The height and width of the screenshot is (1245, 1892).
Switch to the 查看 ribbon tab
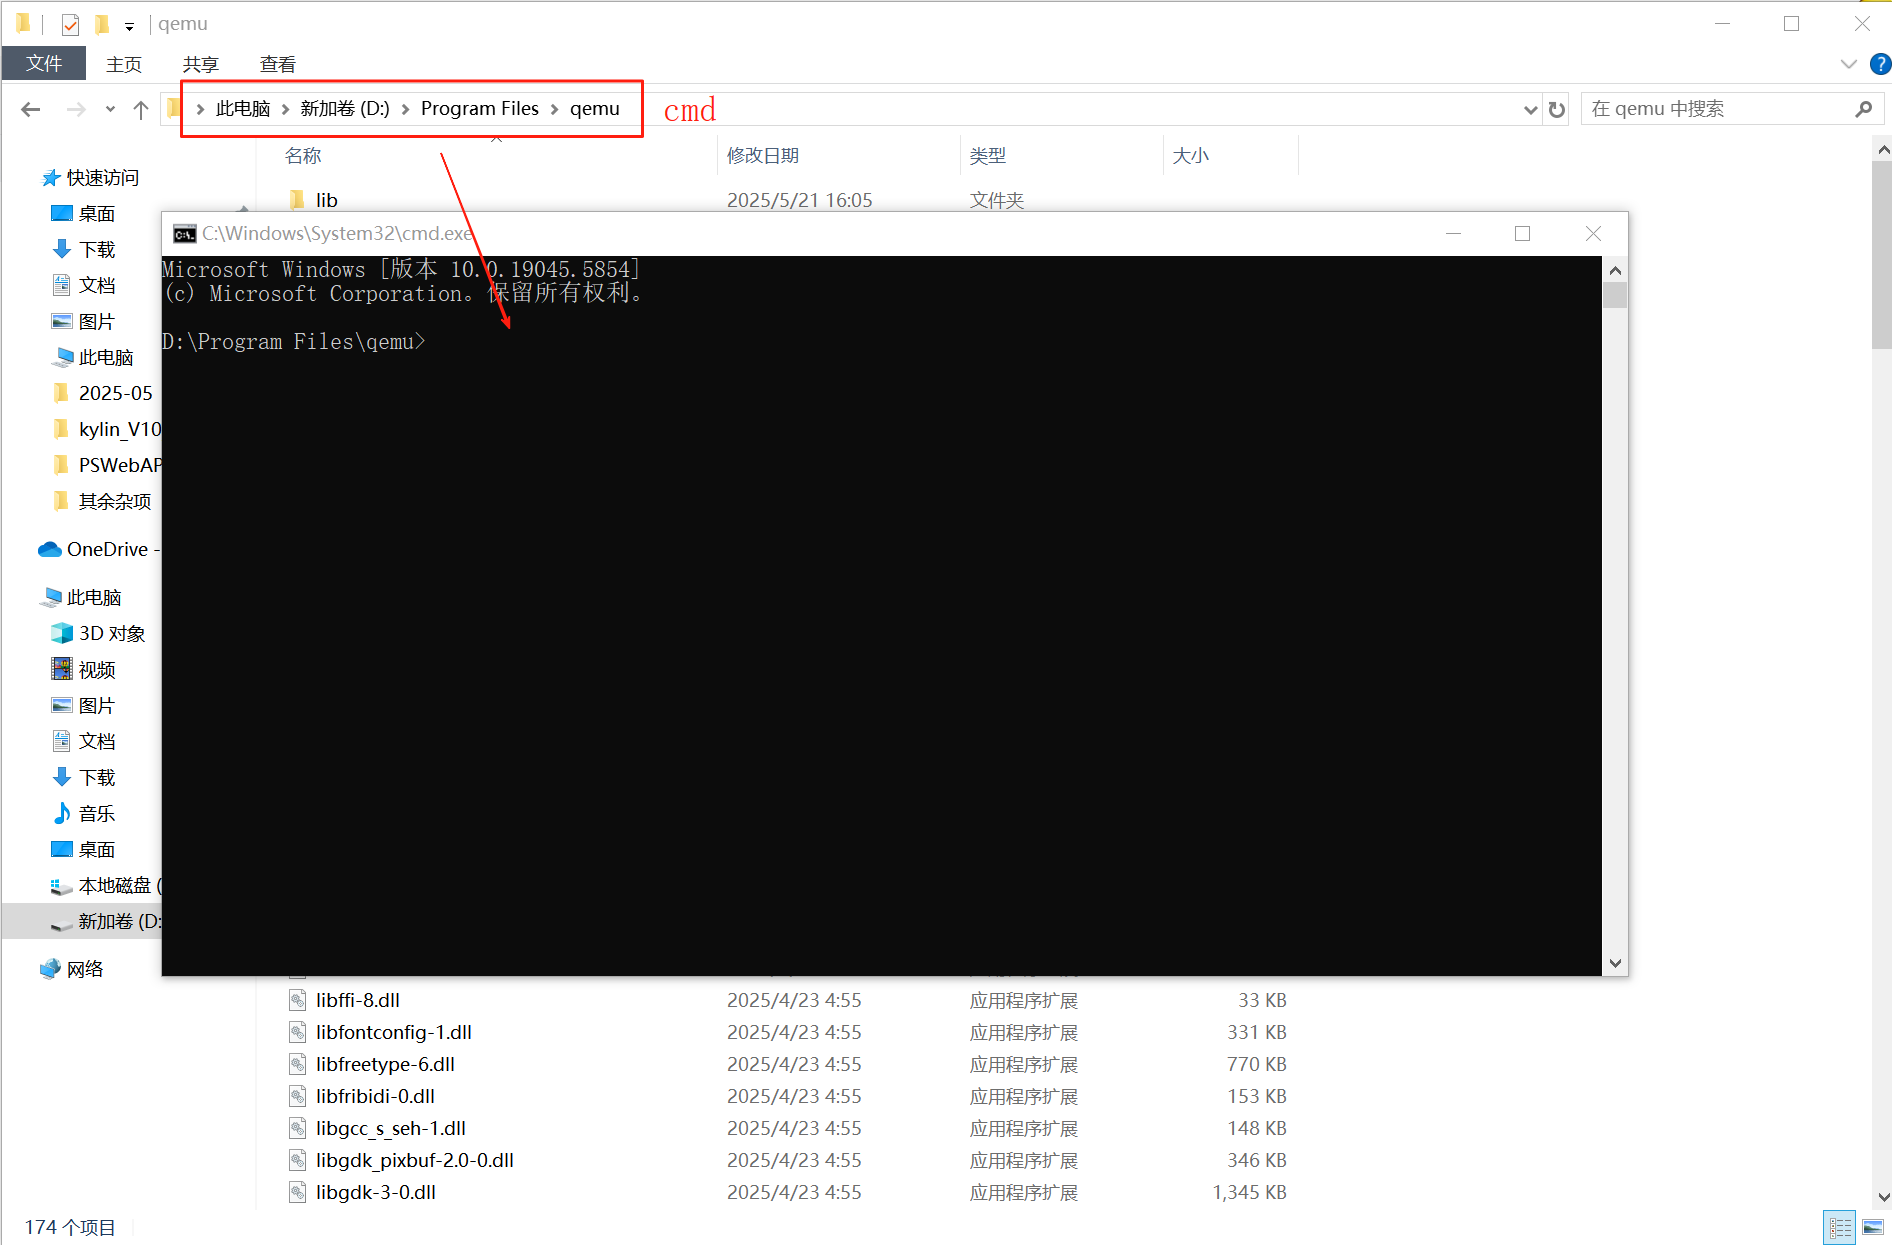(x=277, y=63)
